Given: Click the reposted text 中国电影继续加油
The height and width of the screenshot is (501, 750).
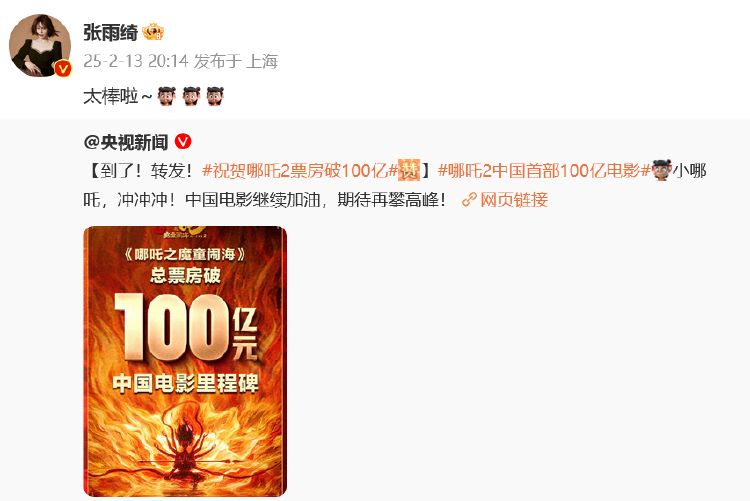Looking at the screenshot, I should click(252, 200).
